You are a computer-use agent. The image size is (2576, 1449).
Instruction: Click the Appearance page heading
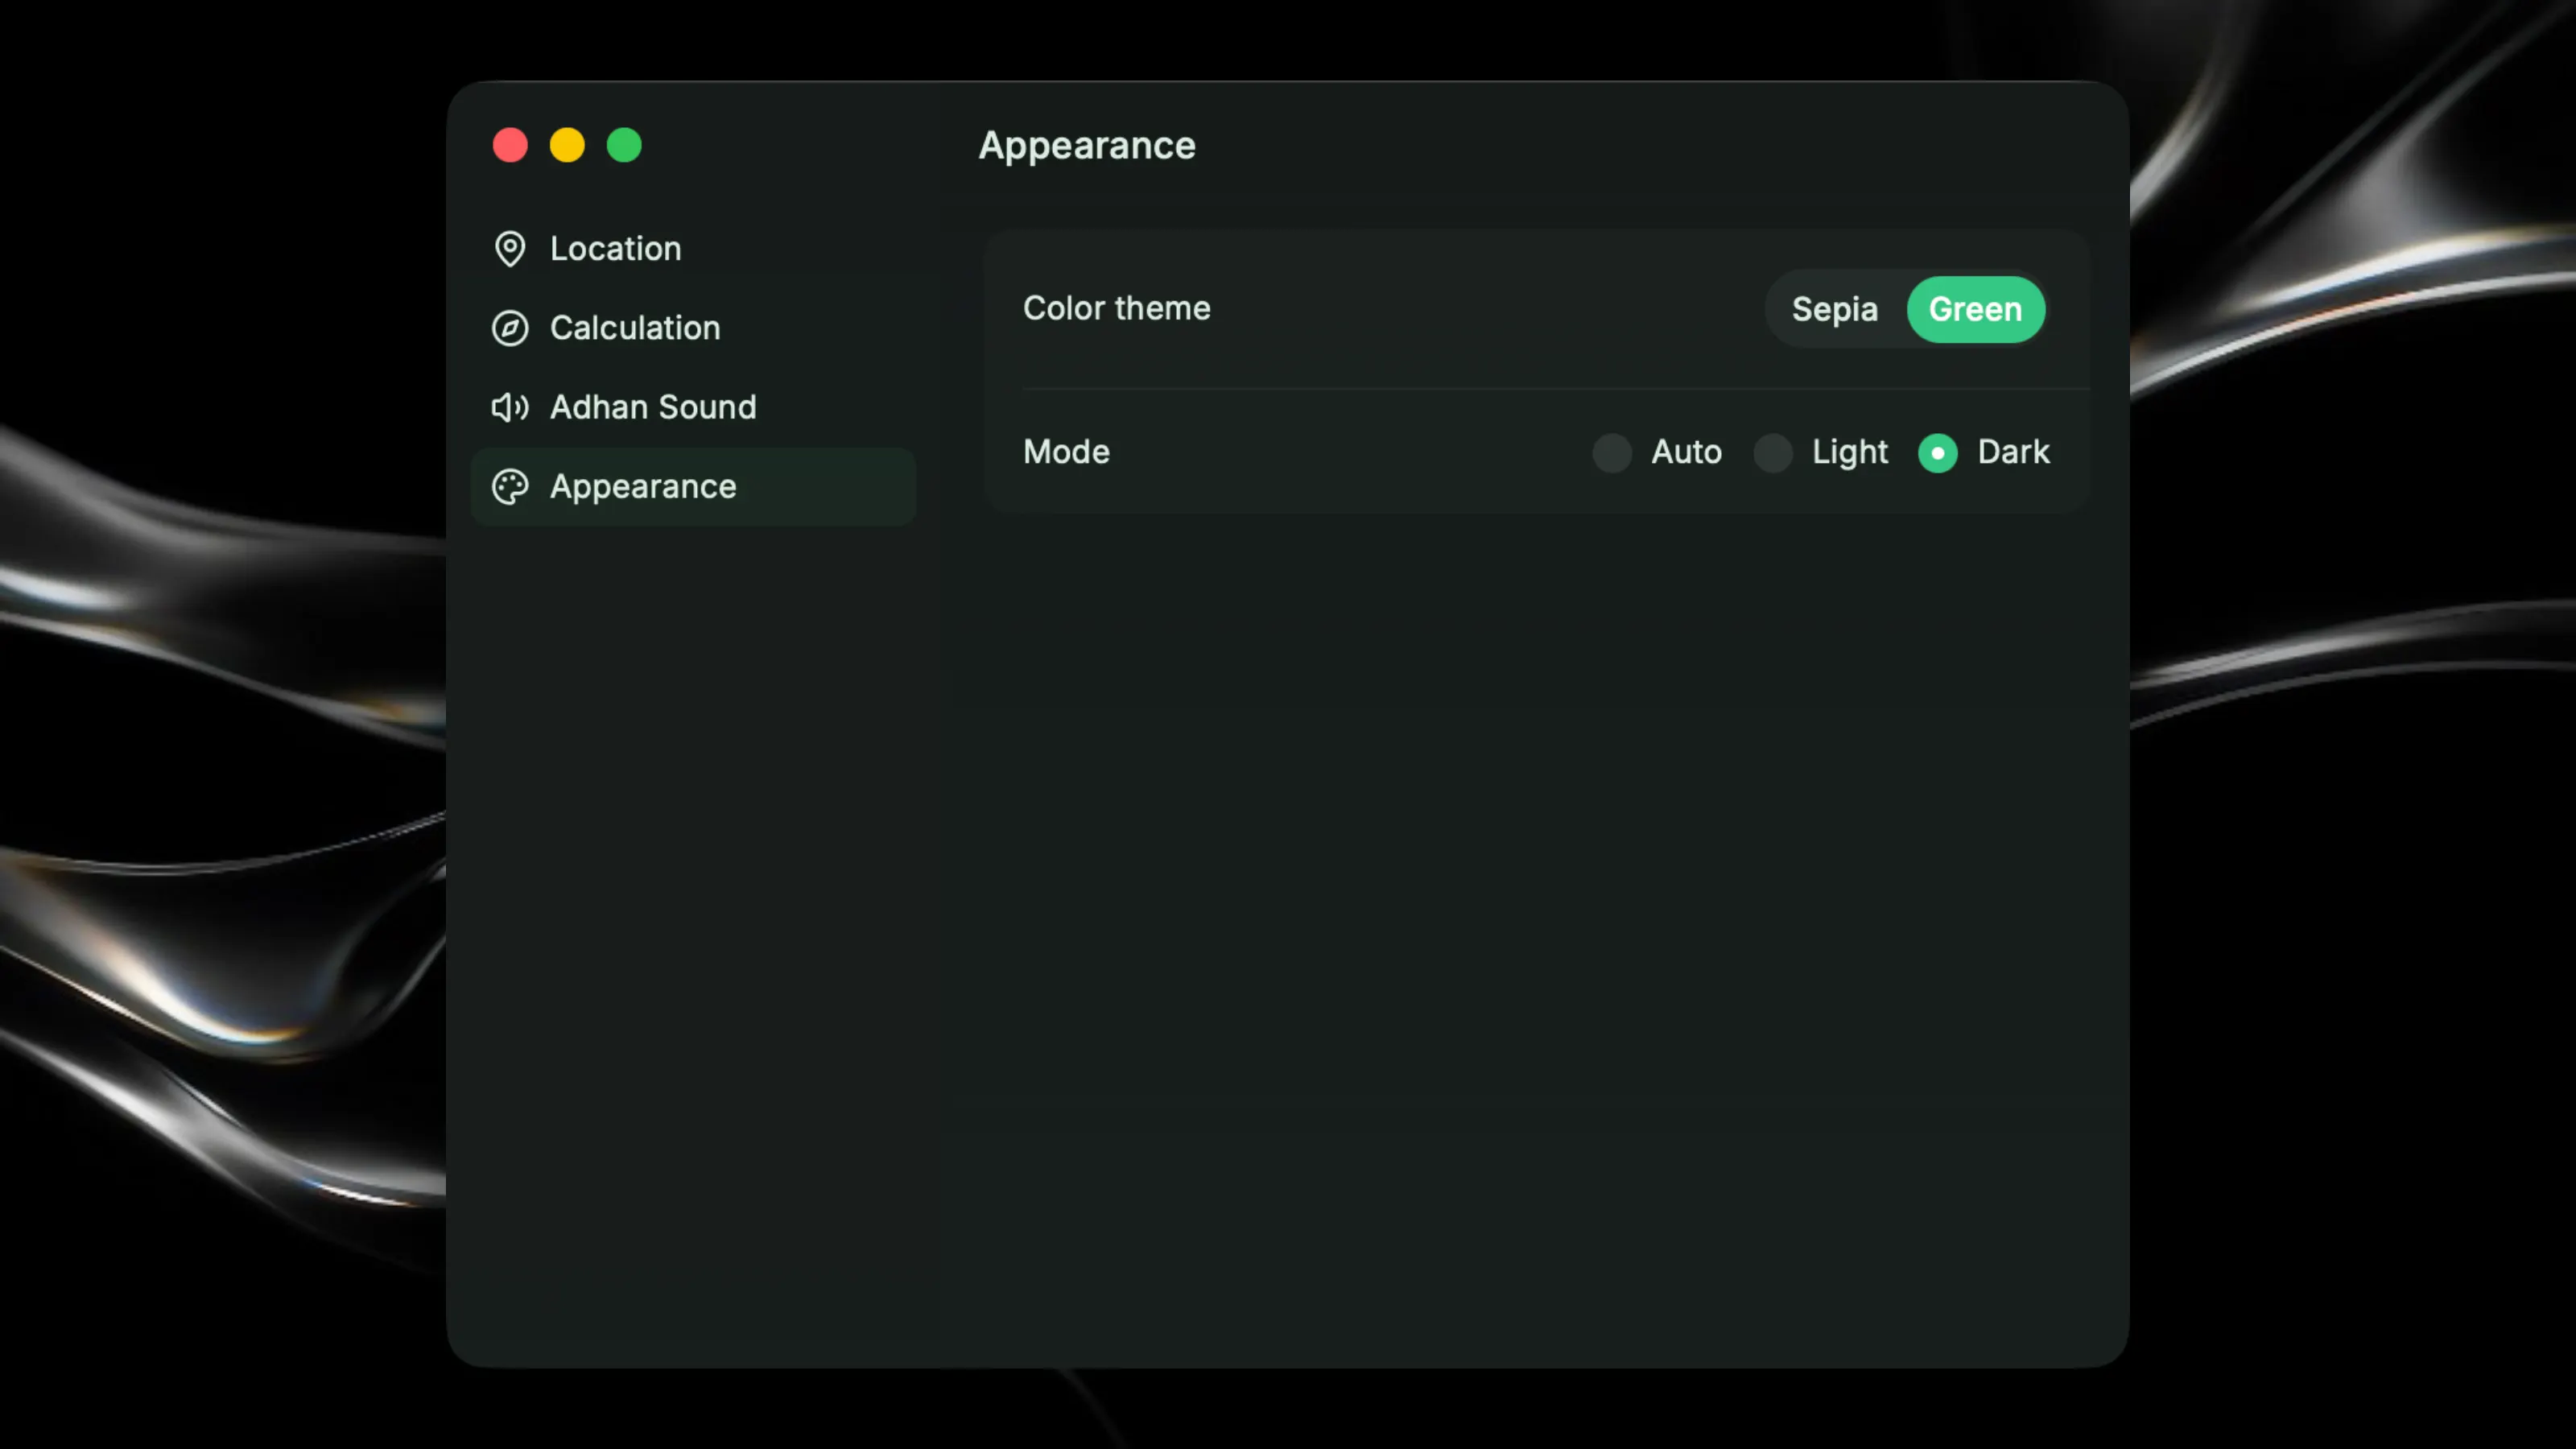pyautogui.click(x=1087, y=147)
